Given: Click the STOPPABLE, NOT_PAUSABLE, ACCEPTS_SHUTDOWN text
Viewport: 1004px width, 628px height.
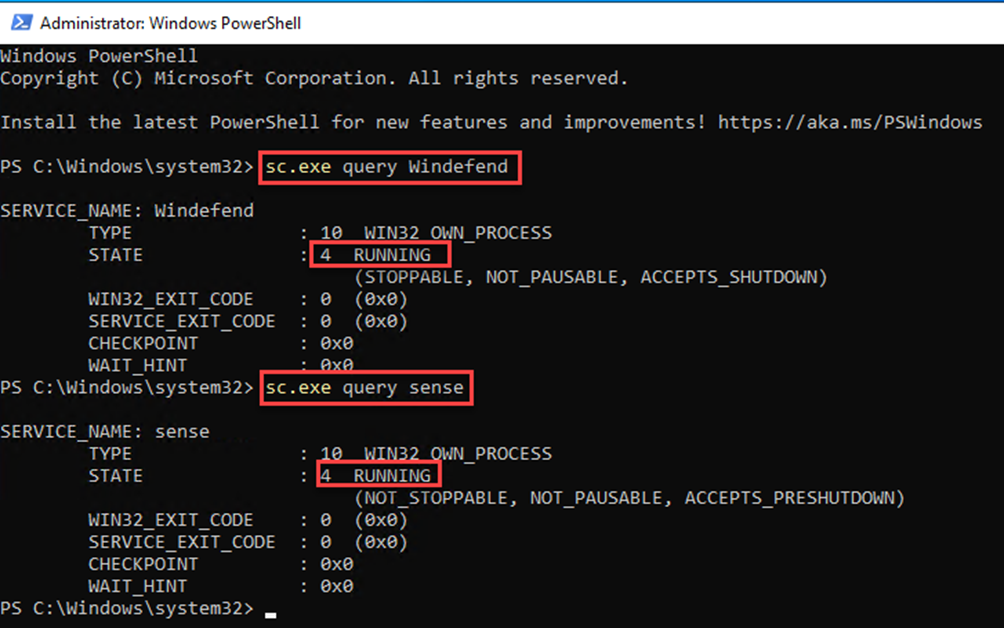Looking at the screenshot, I should (591, 277).
